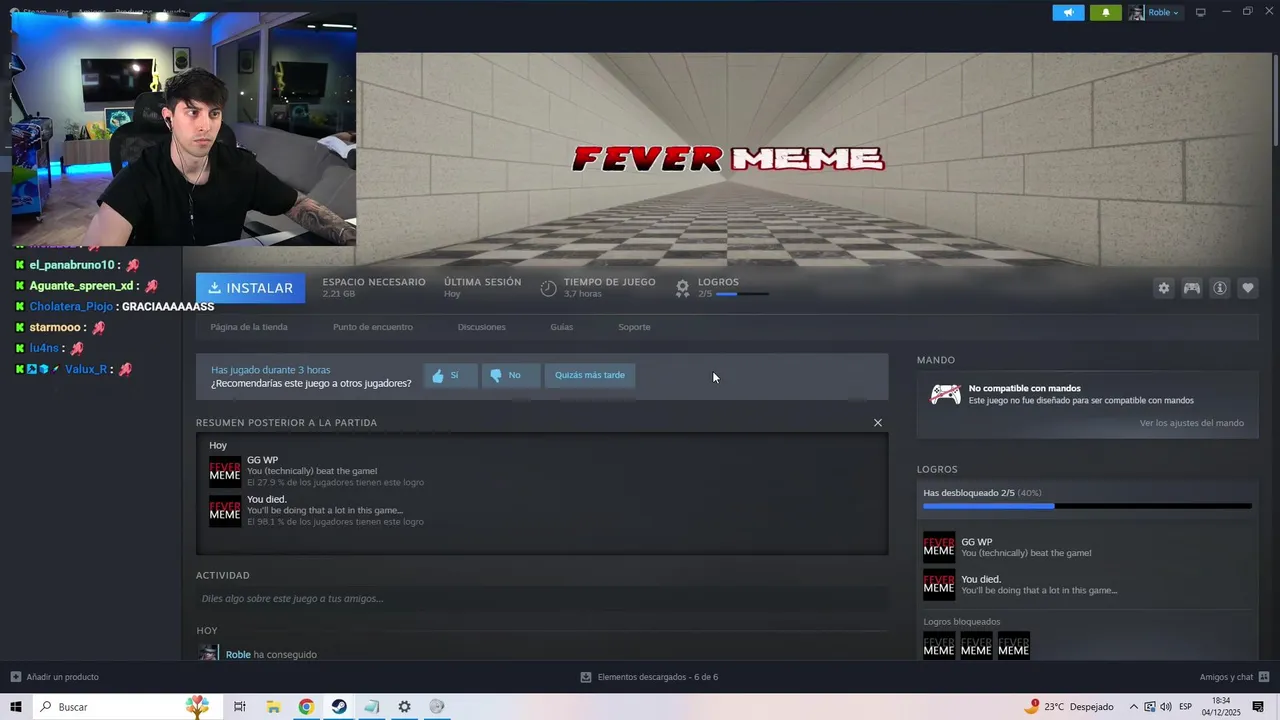Click the ESPACIO NECESARIO 2,21 GB text
Screen dimensions: 1280x720
(x=373, y=288)
